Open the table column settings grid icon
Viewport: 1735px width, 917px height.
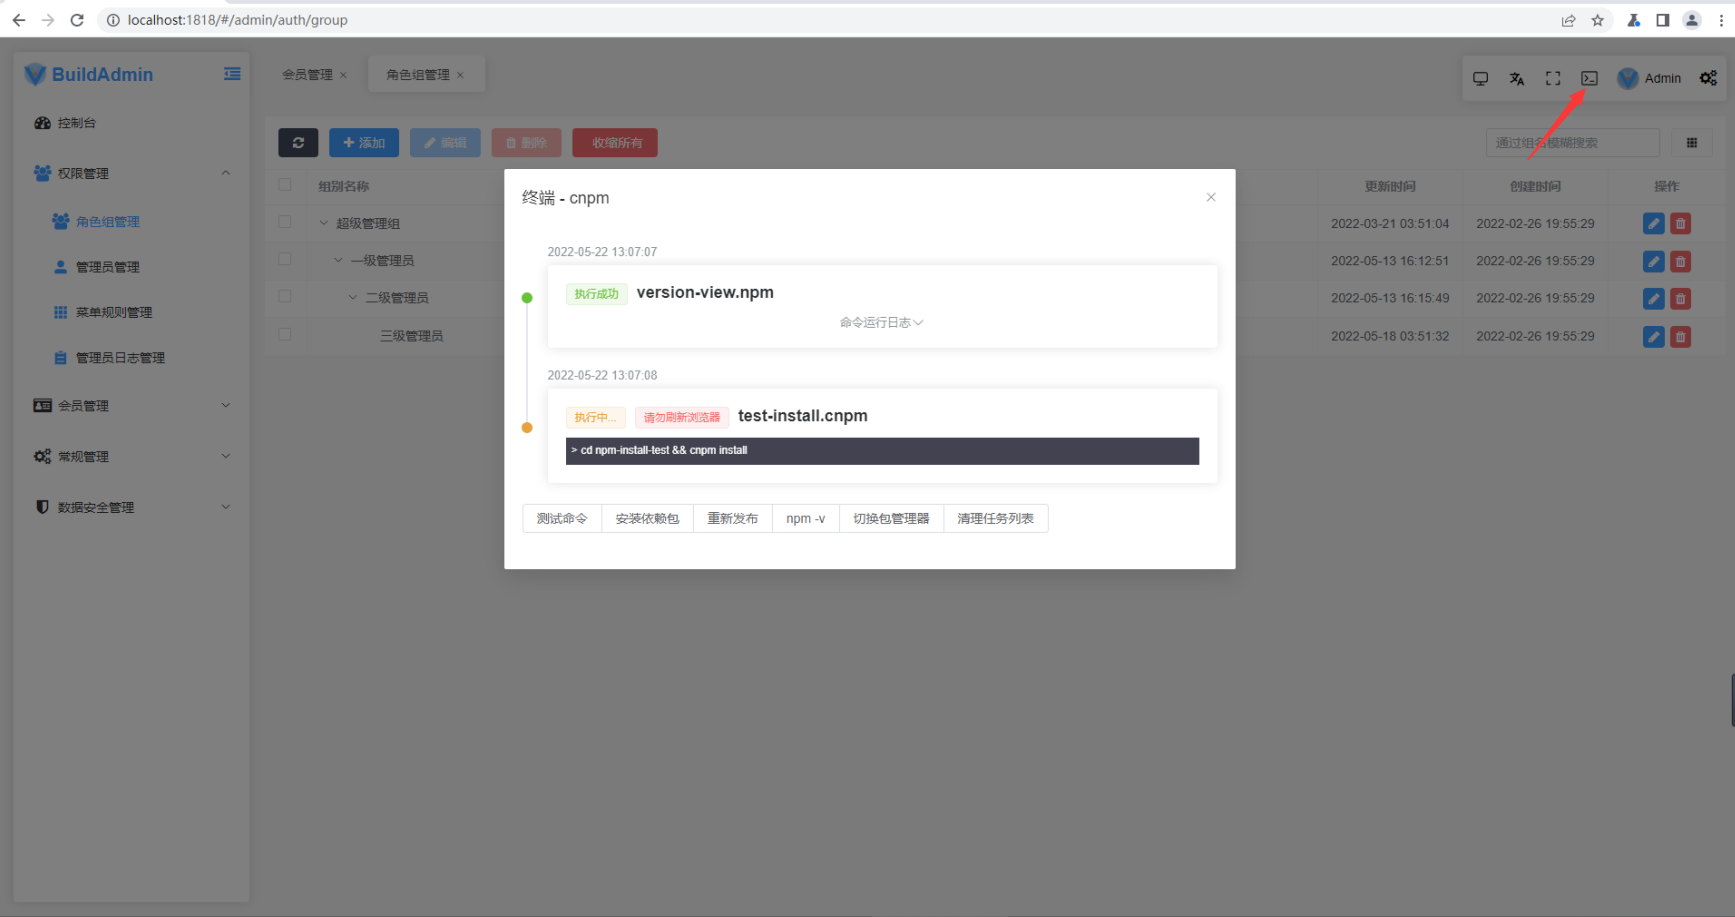pyautogui.click(x=1692, y=142)
